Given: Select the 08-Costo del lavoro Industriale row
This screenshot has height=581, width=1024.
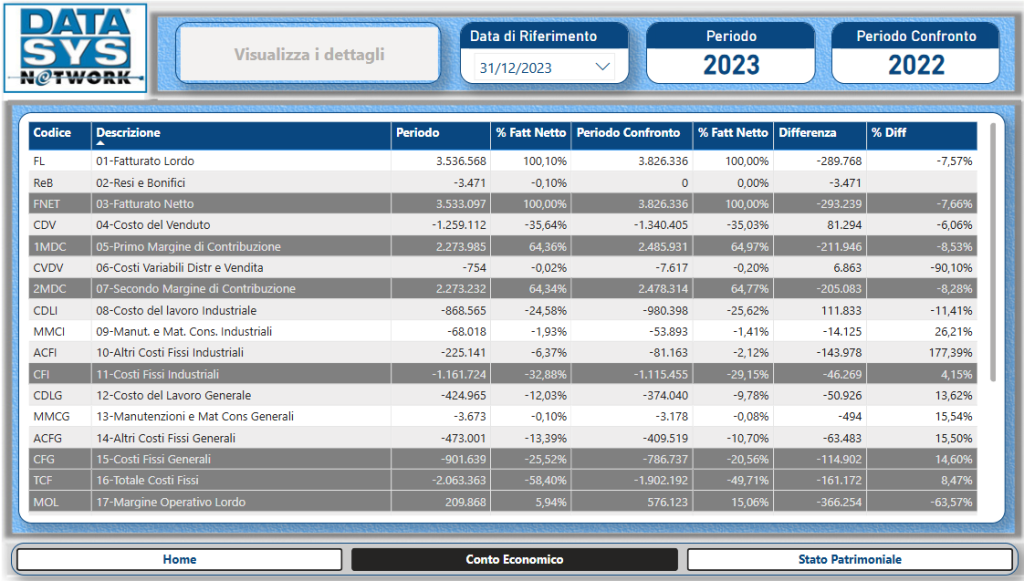Looking at the screenshot, I should pyautogui.click(x=176, y=311).
